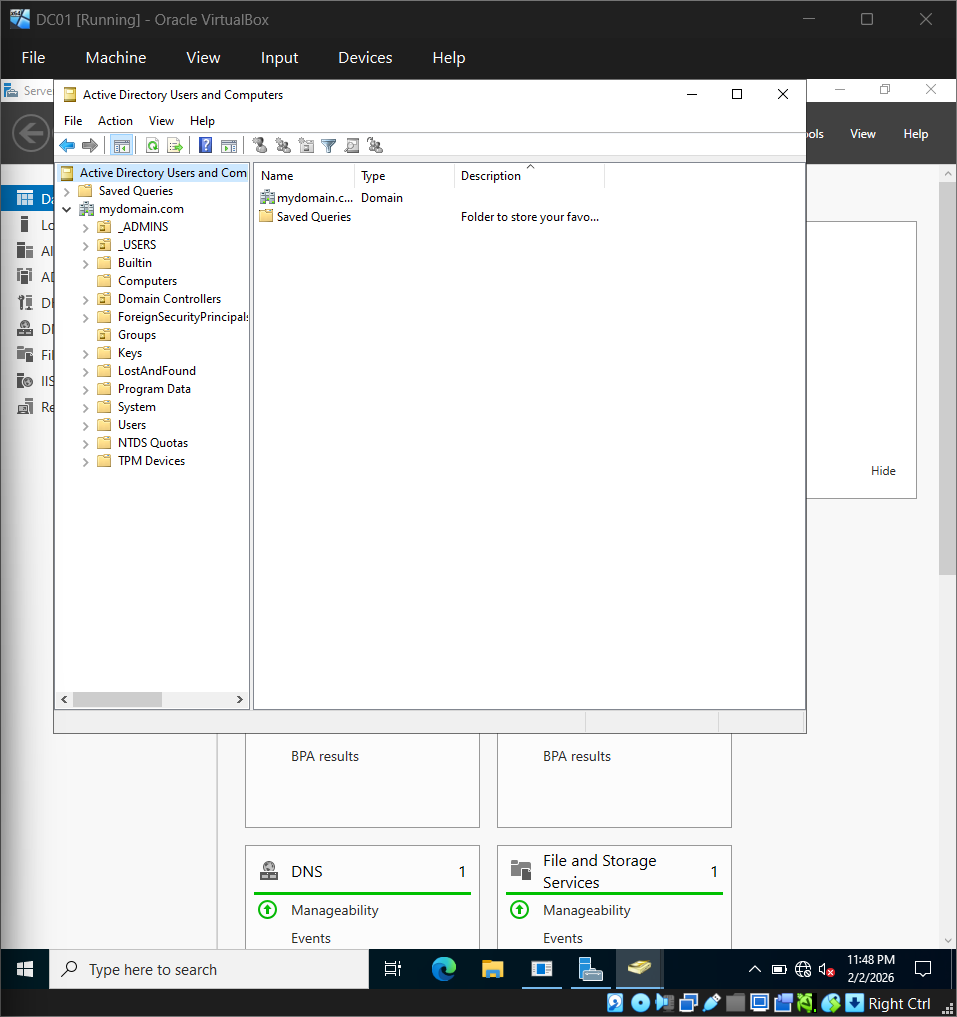Click Events under File and Storage Services

point(562,938)
